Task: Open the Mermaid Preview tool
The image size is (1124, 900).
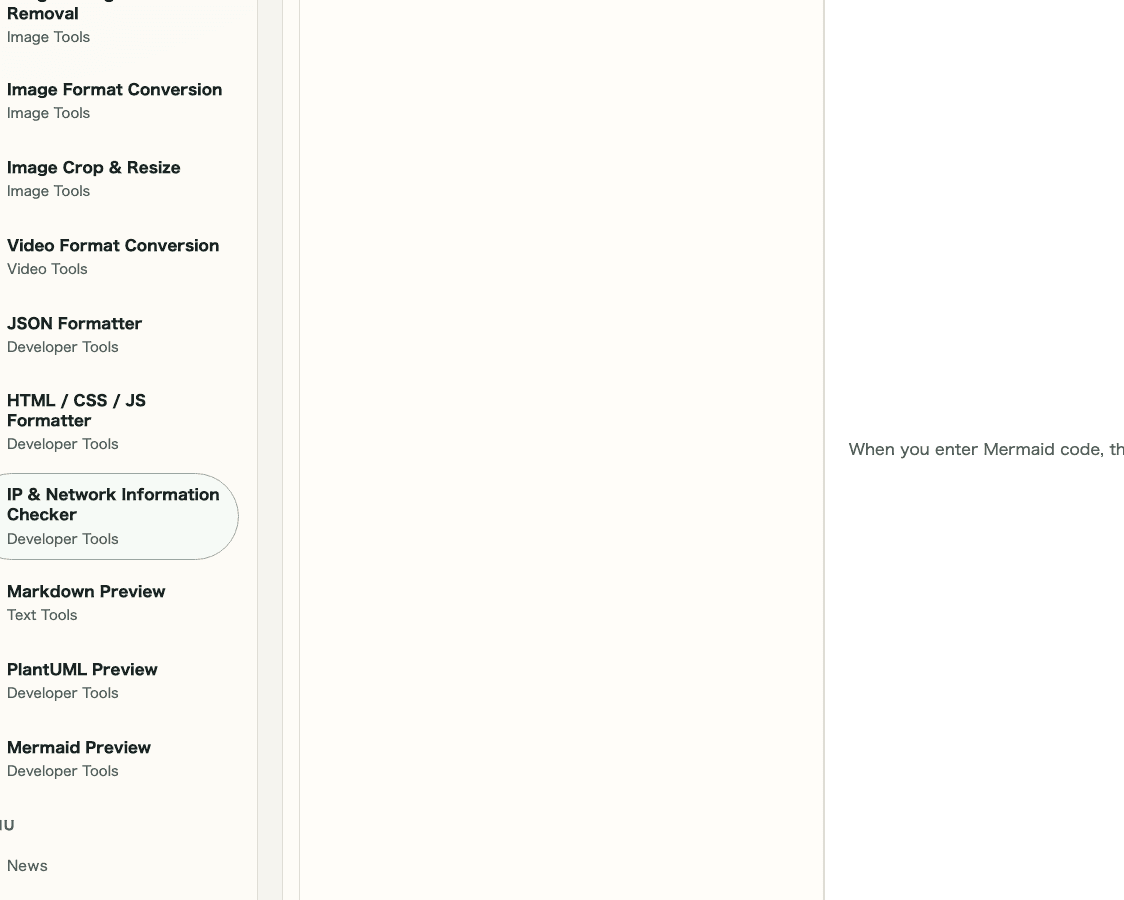Action: click(78, 747)
